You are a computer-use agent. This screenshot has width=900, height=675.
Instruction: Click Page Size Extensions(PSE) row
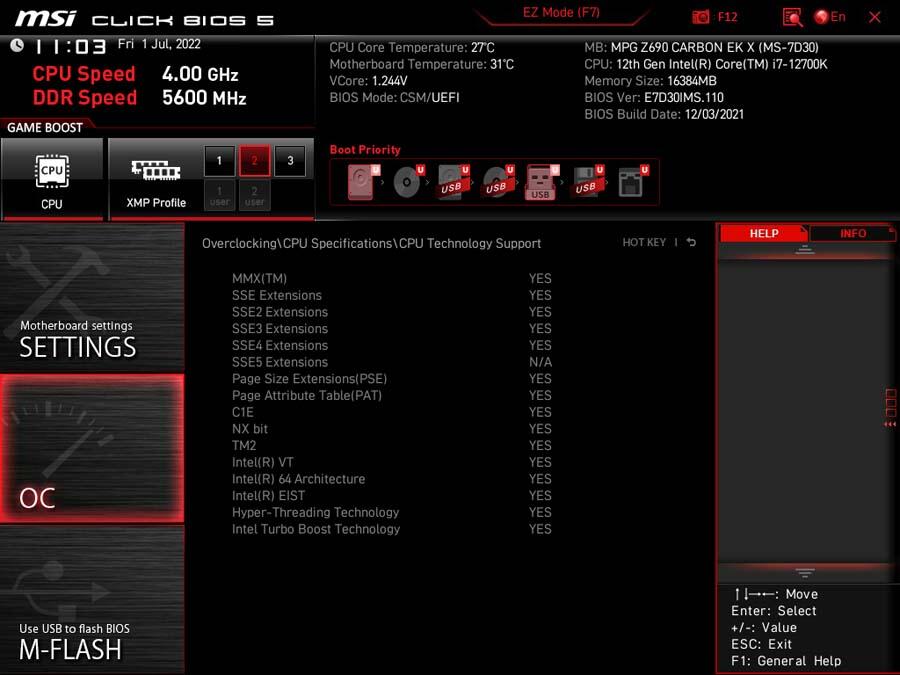click(391, 379)
